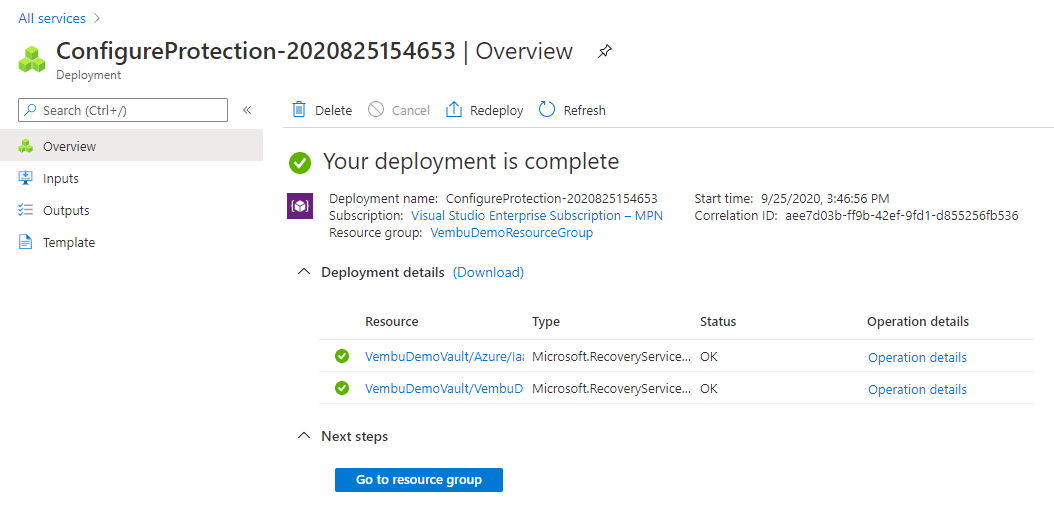The width and height of the screenshot is (1054, 511).
Task: Click the Start time value 9/25/2020, 3:46:56 PM
Action: pyautogui.click(x=825, y=198)
